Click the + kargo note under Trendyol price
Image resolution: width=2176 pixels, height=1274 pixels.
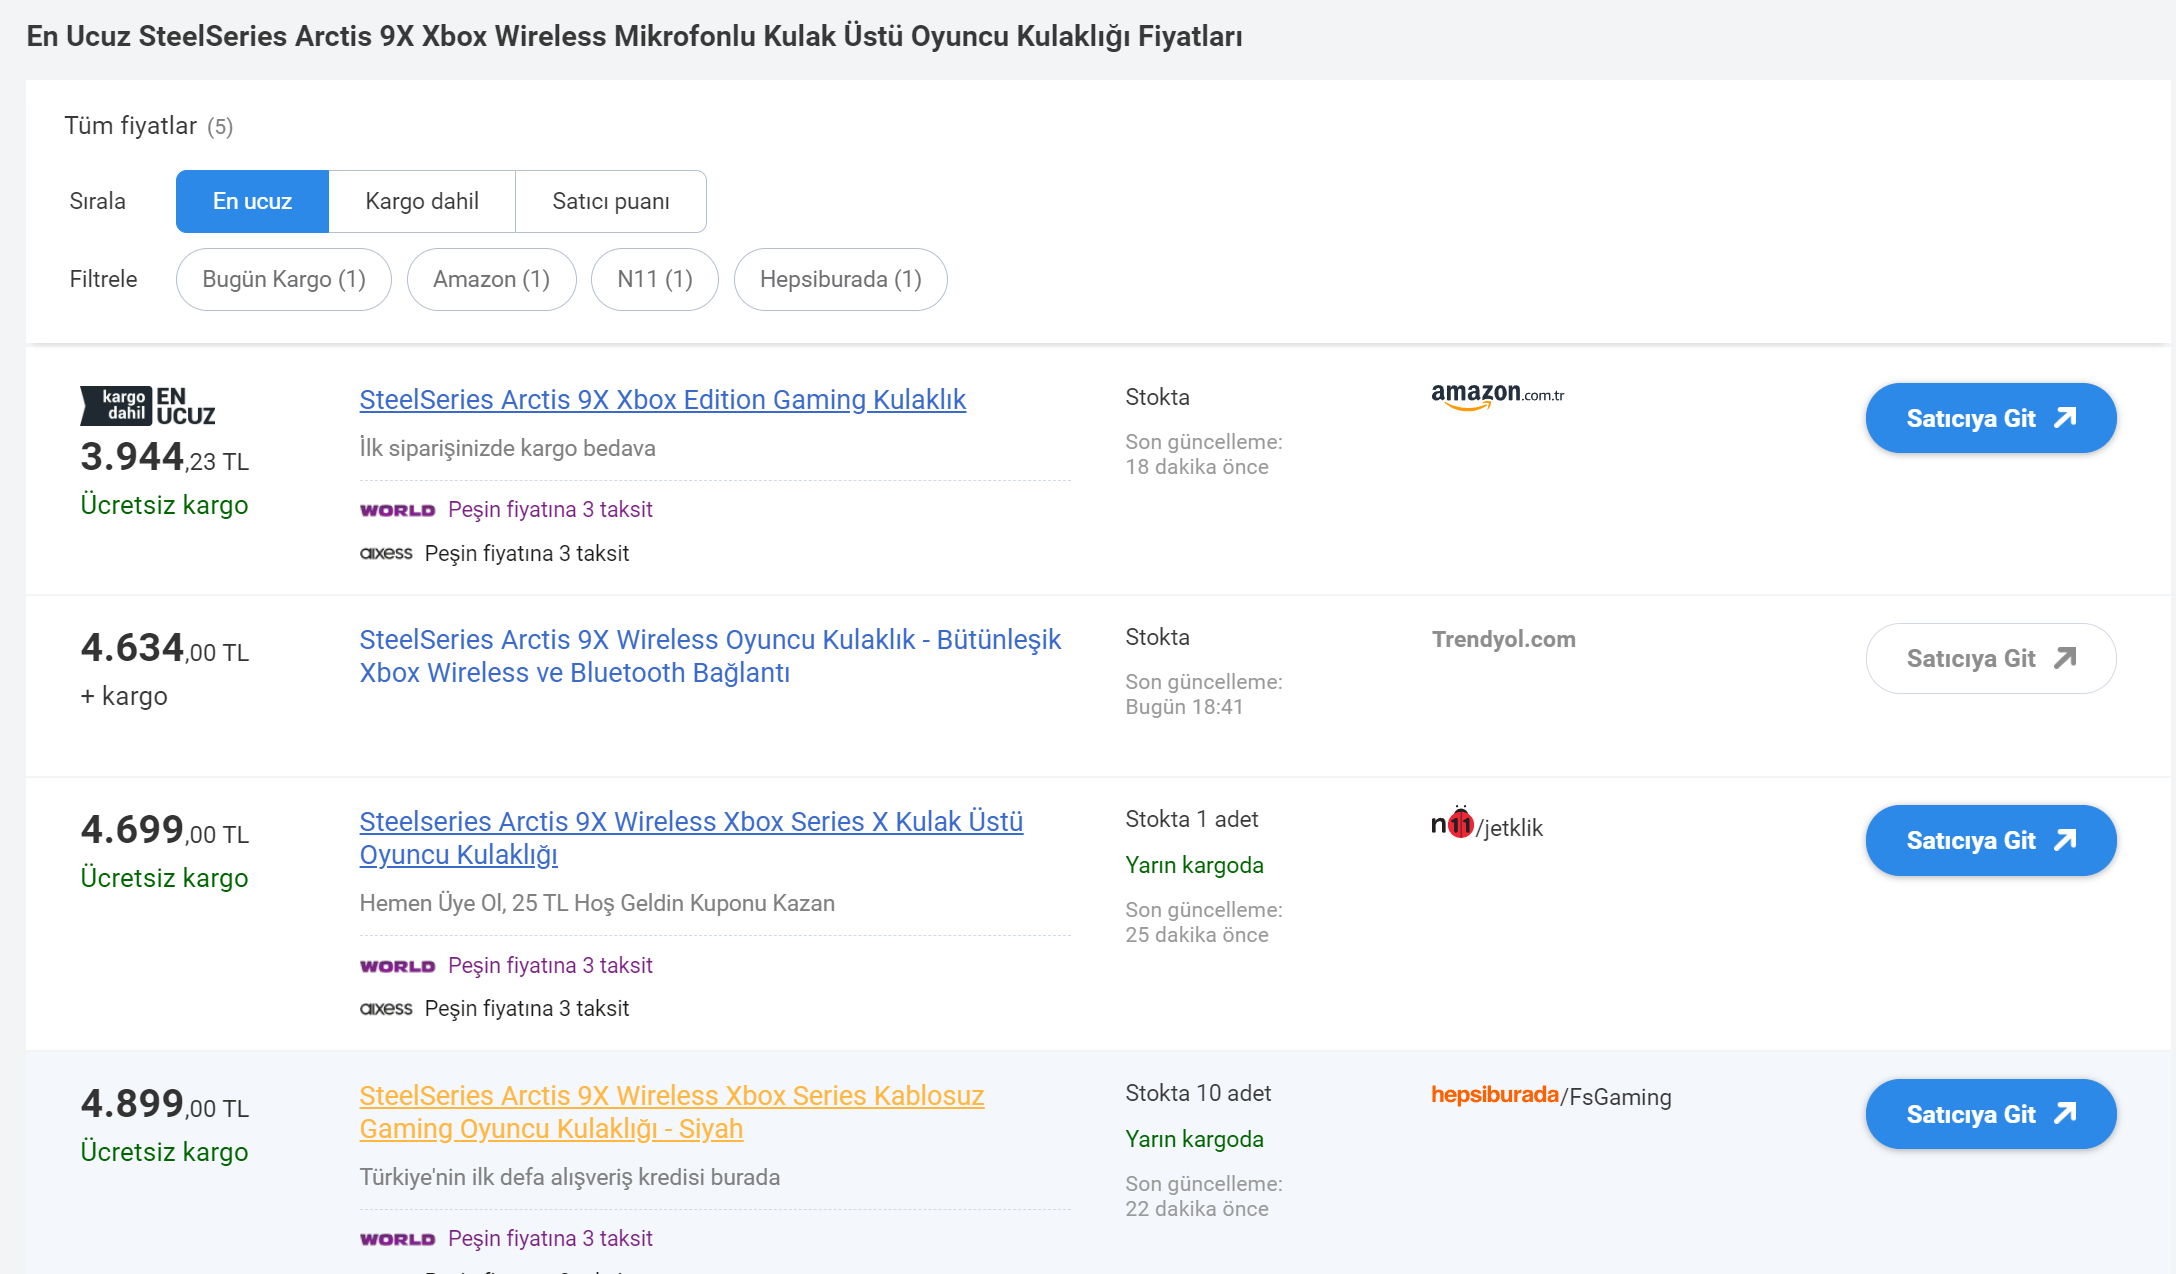pyautogui.click(x=124, y=696)
